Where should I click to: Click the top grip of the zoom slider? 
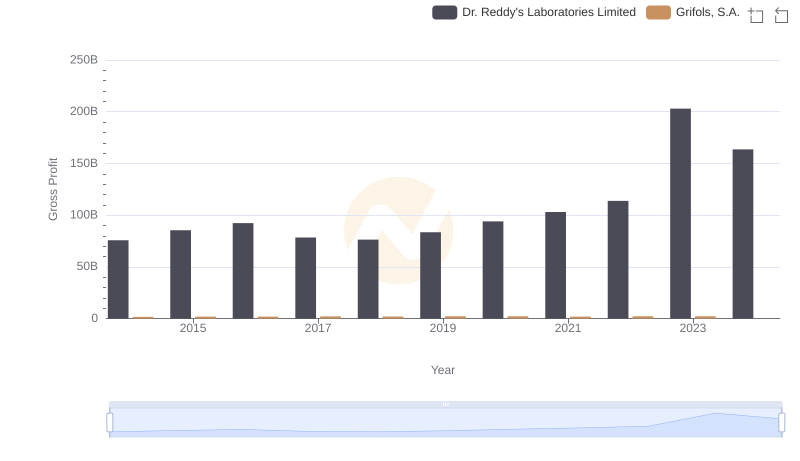pyautogui.click(x=445, y=404)
